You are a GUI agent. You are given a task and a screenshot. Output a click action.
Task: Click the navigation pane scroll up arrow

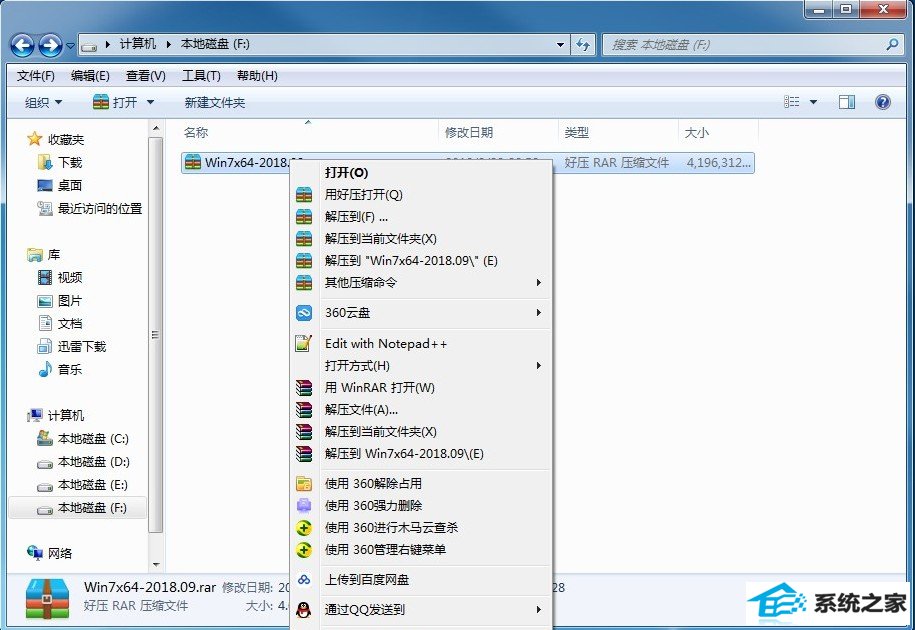[156, 128]
